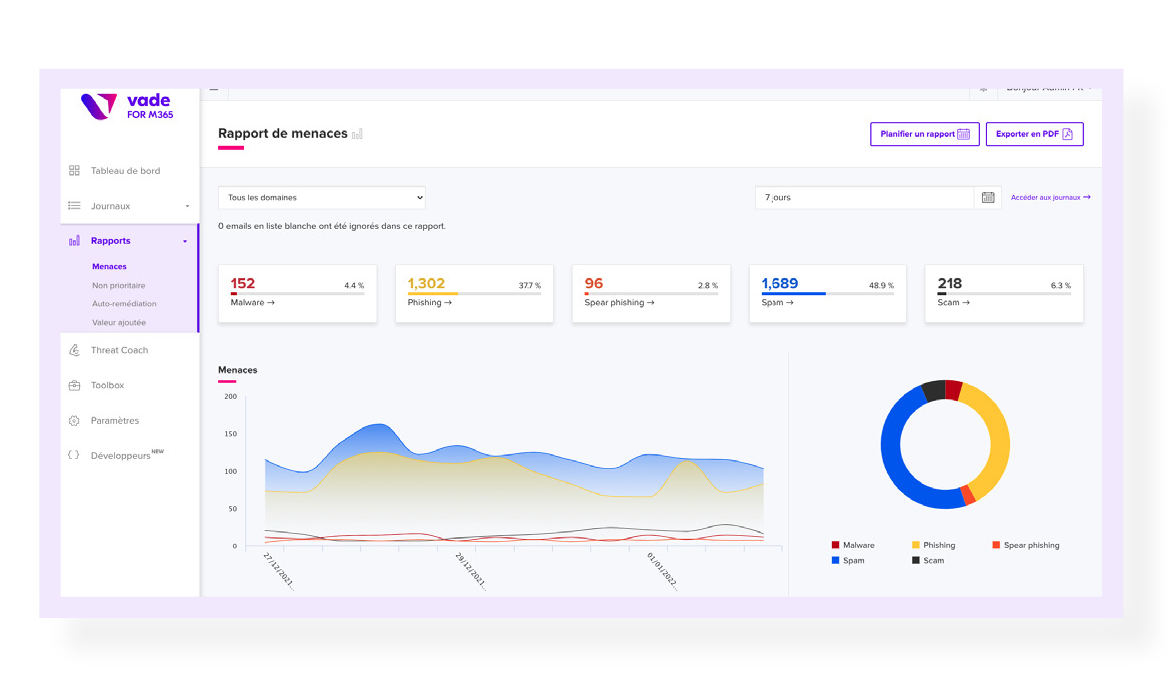Click the Malware count "152"
This screenshot has height=684, width=1169.
[242, 283]
